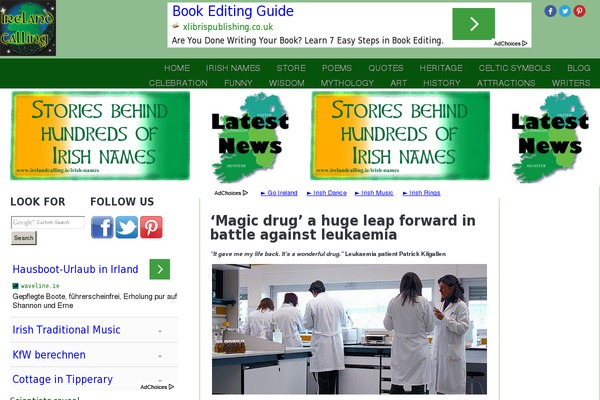Open Hausboot-Urlaub in Irland ad link
Screen dimensions: 600x400
(x=75, y=269)
